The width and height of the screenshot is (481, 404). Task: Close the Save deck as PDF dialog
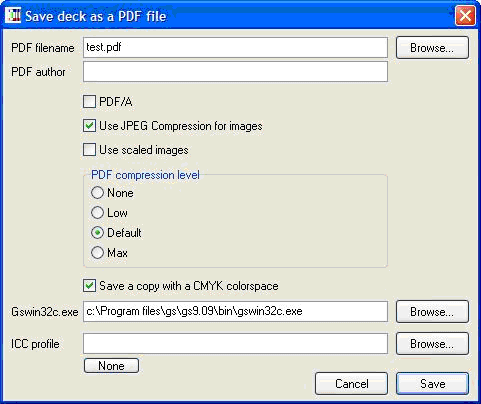(x=465, y=16)
